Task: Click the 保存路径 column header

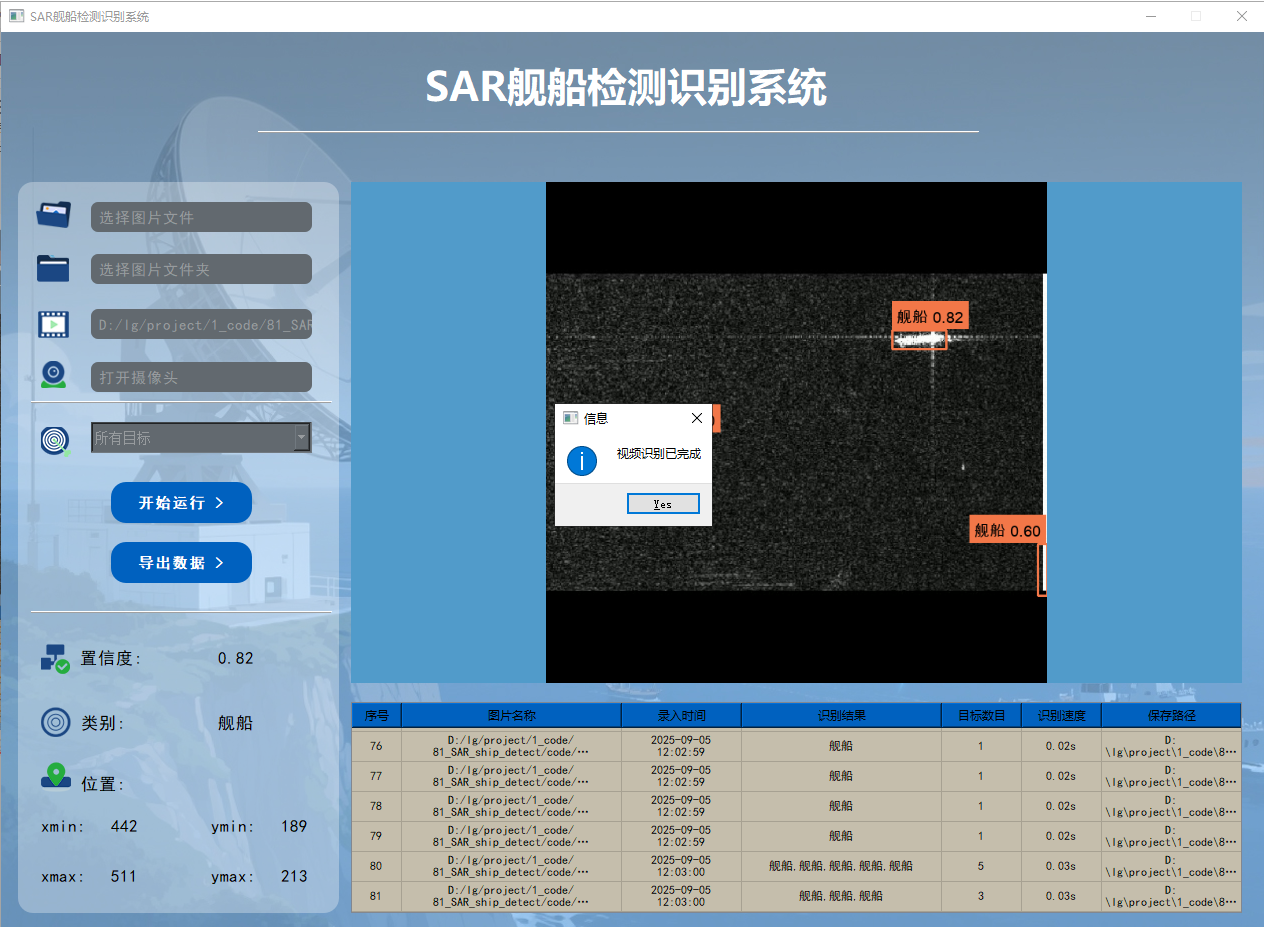Action: click(x=1171, y=715)
